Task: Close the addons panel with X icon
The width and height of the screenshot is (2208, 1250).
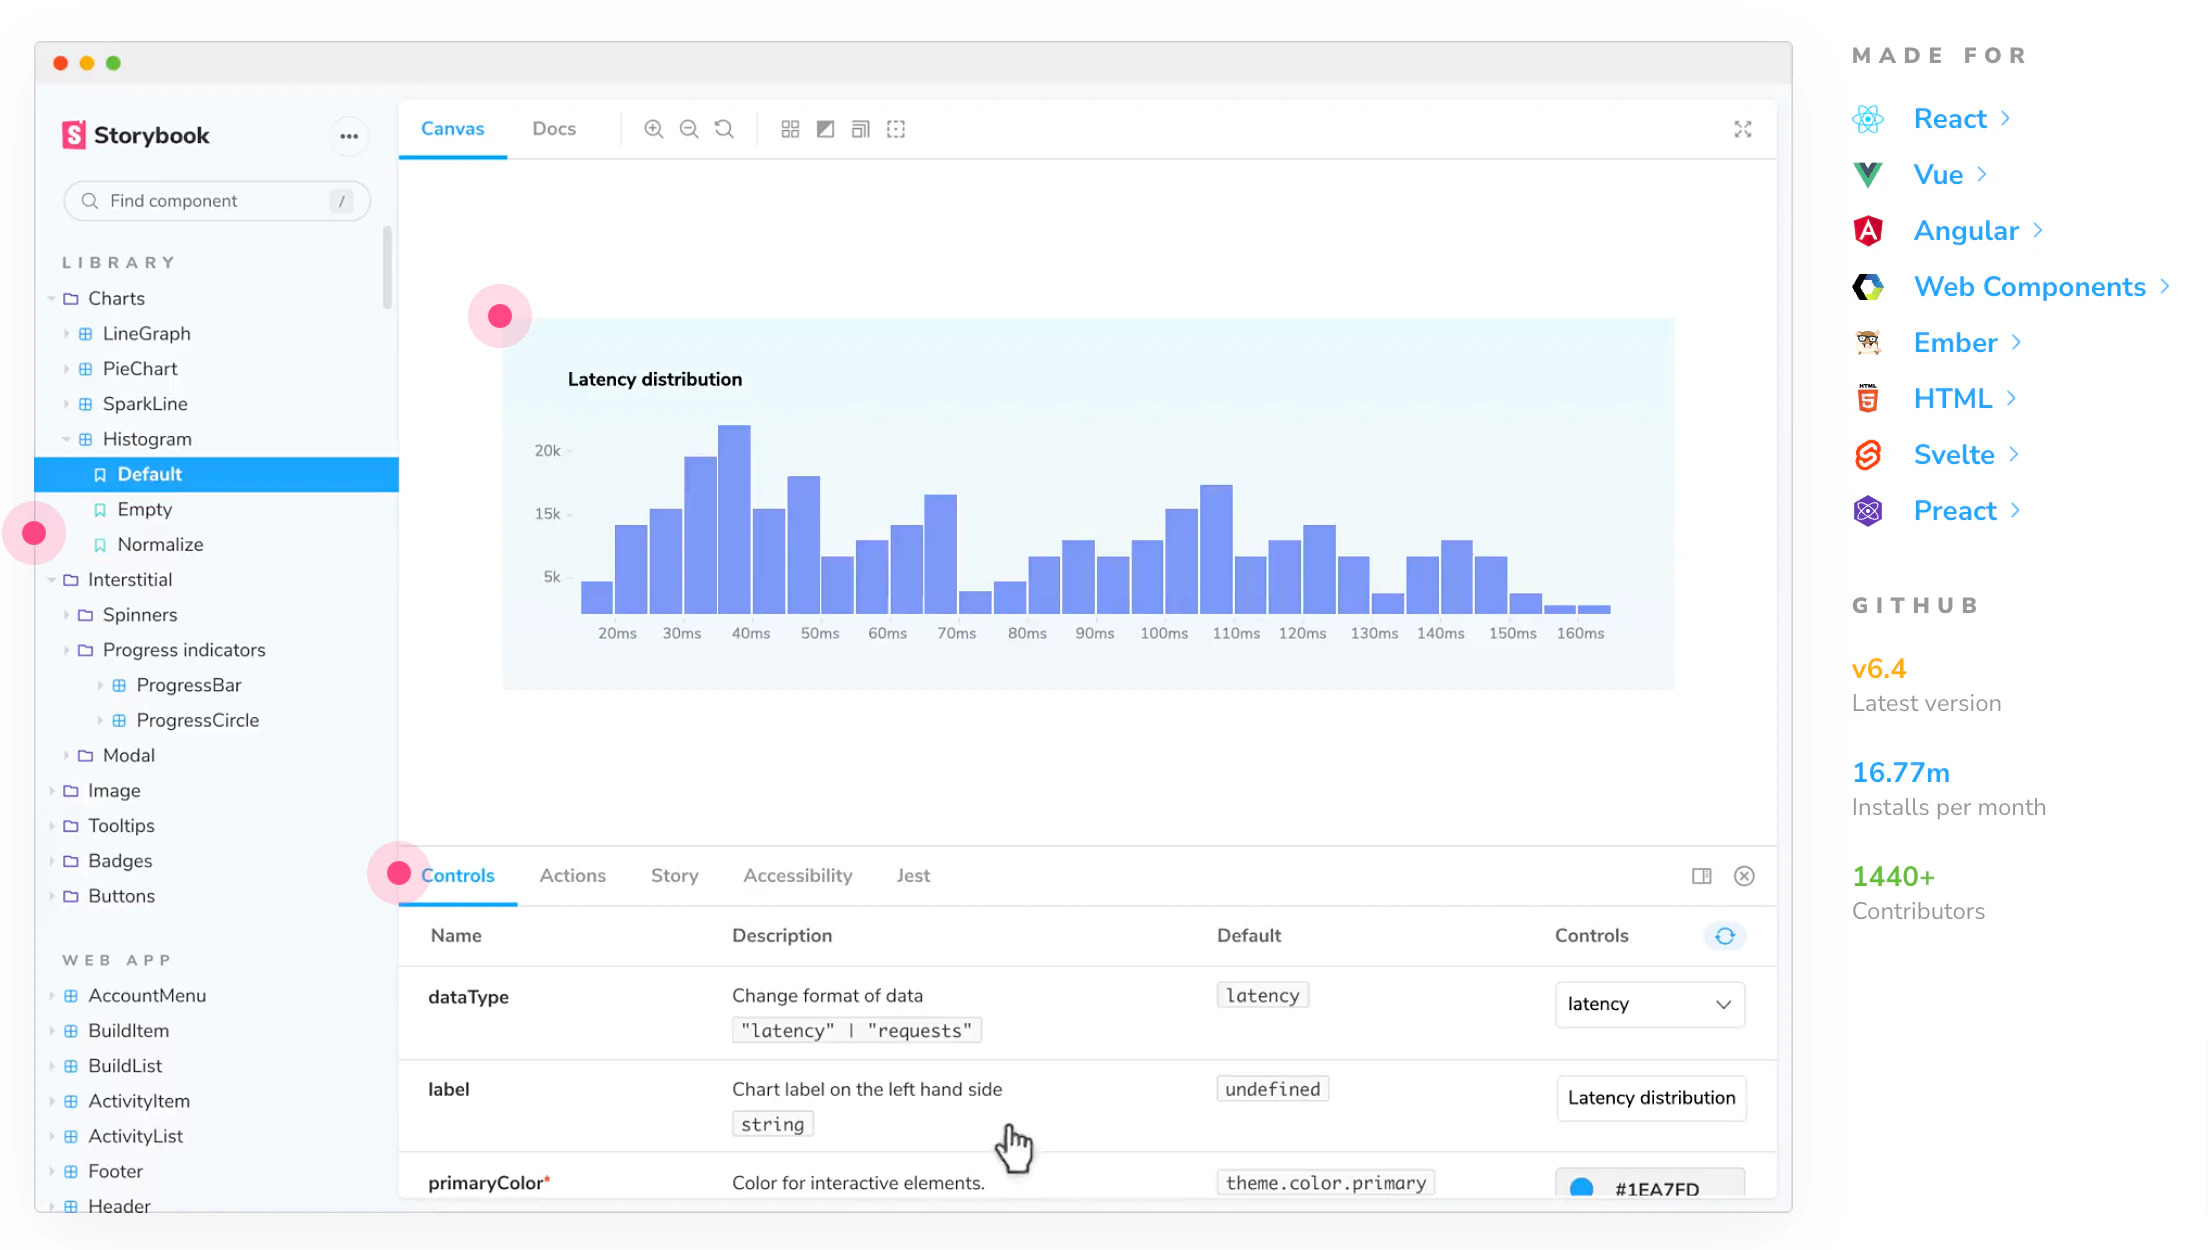Action: pyautogui.click(x=1744, y=876)
